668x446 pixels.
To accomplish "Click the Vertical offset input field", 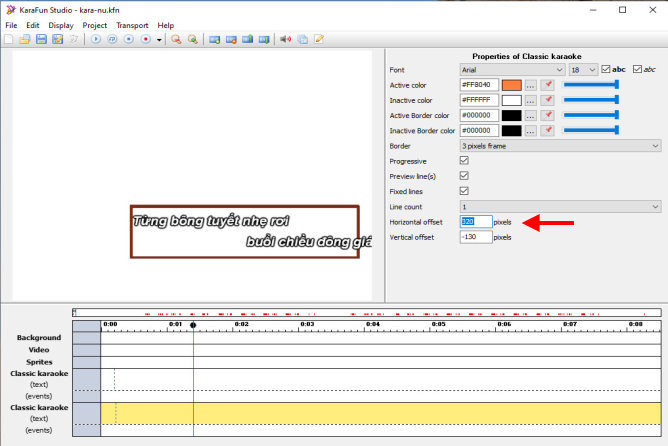I will (476, 237).
